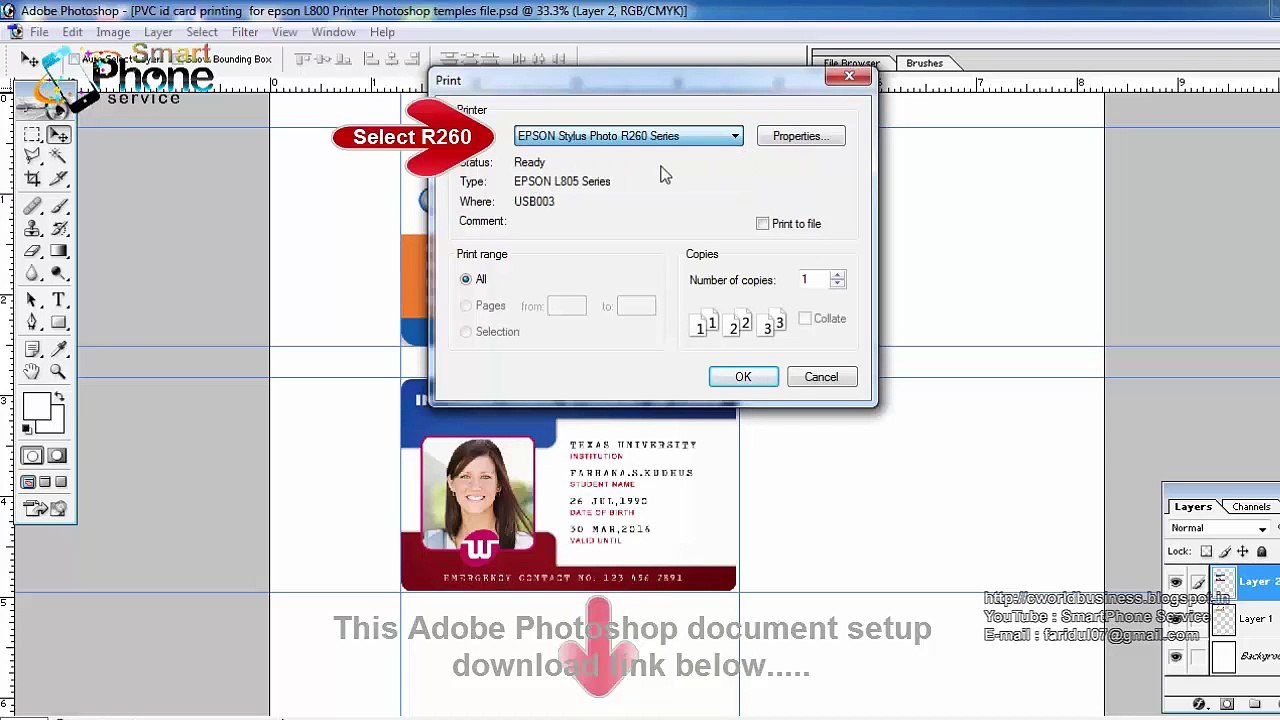1280x720 pixels.
Task: Click the number of copies field
Action: pyautogui.click(x=813, y=280)
